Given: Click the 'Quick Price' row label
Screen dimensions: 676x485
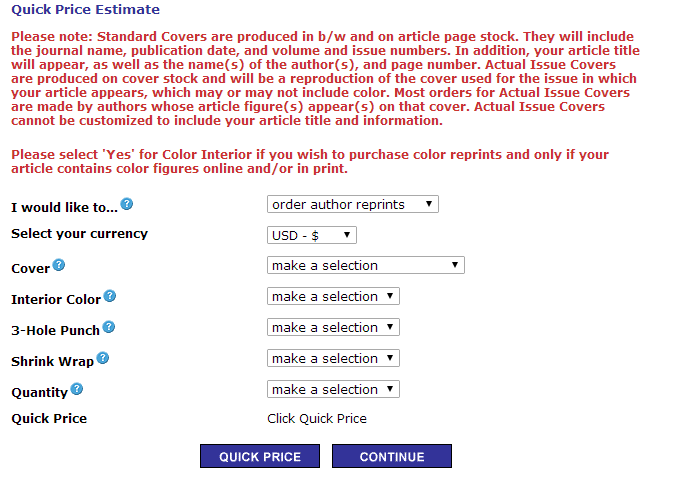Looking at the screenshot, I should (49, 419).
